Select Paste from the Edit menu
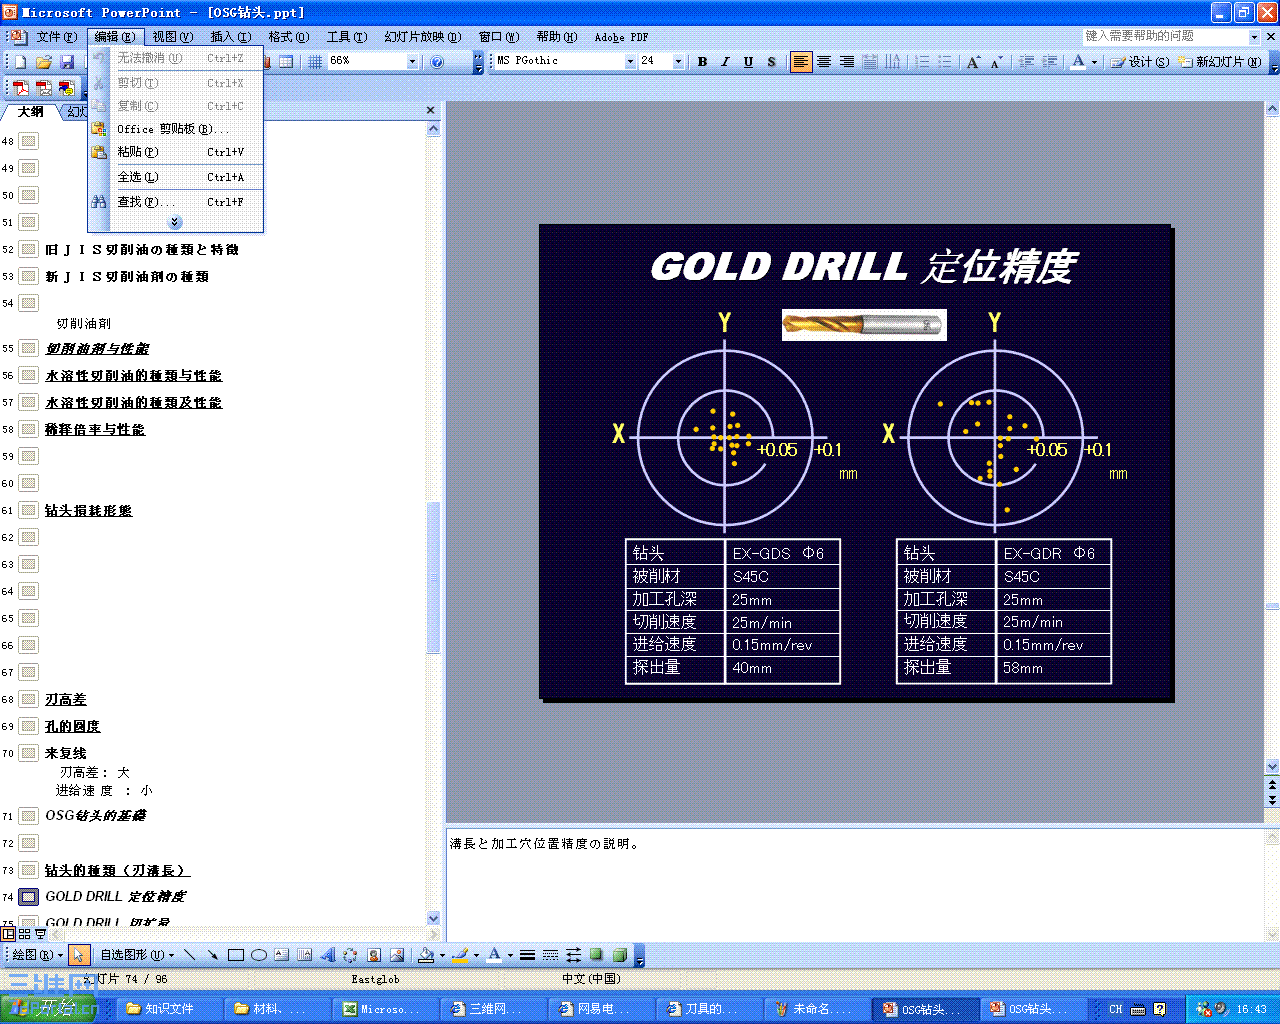The height and width of the screenshot is (1024, 1280). click(x=175, y=152)
